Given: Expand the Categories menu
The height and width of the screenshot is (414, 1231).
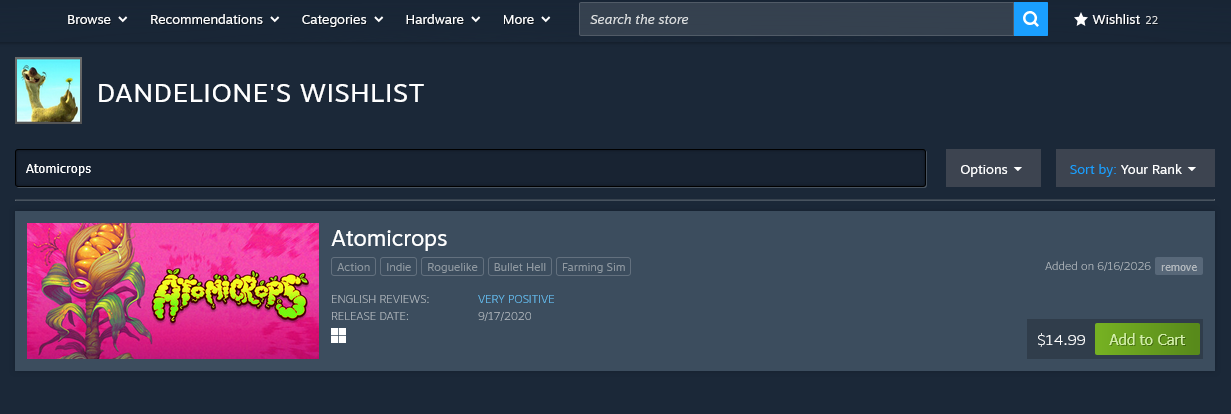Looking at the screenshot, I should tap(341, 19).
